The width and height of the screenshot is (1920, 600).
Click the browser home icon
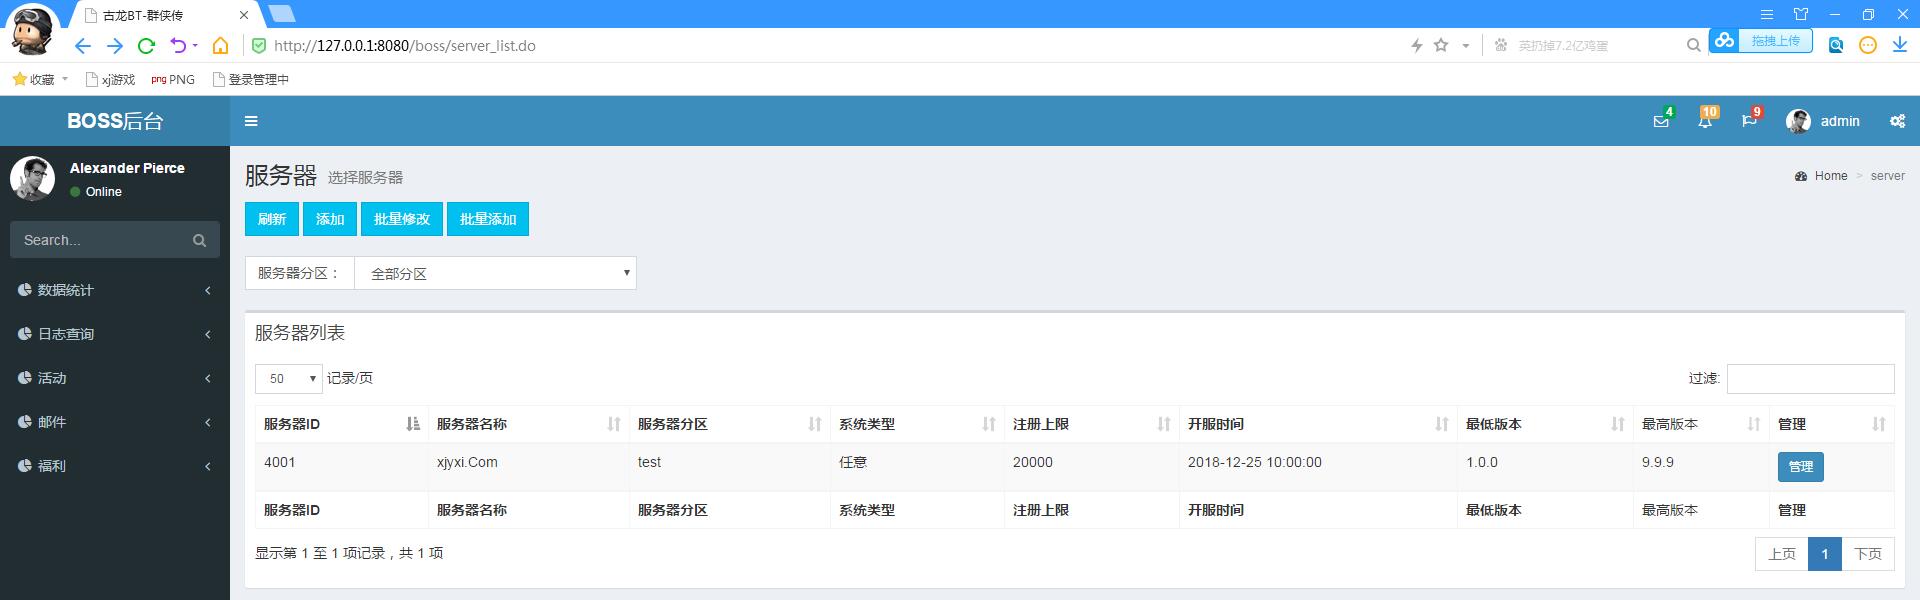point(221,45)
